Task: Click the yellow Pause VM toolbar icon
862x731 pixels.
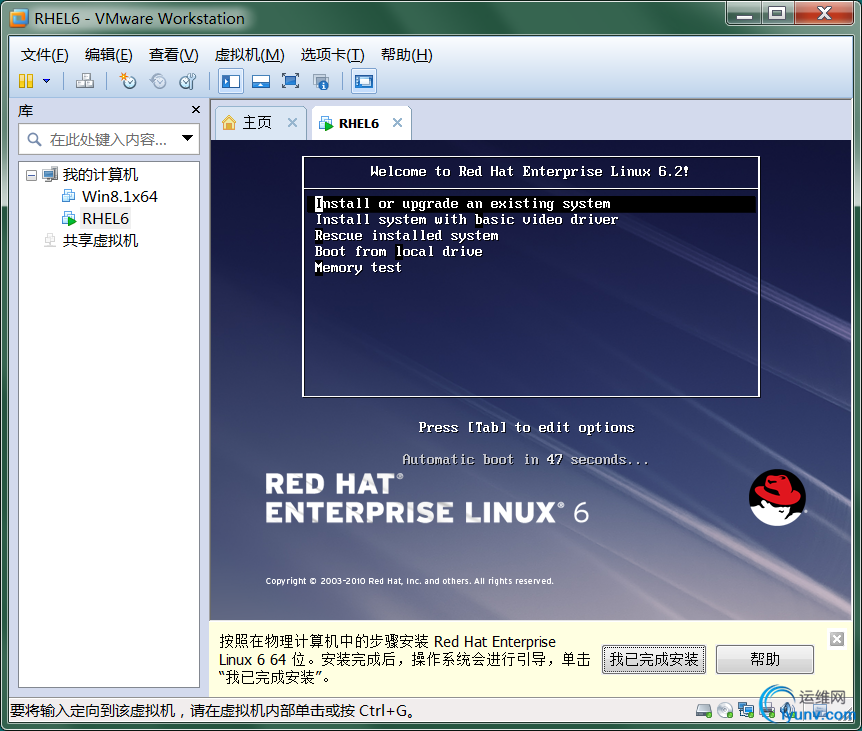Action: pos(26,81)
